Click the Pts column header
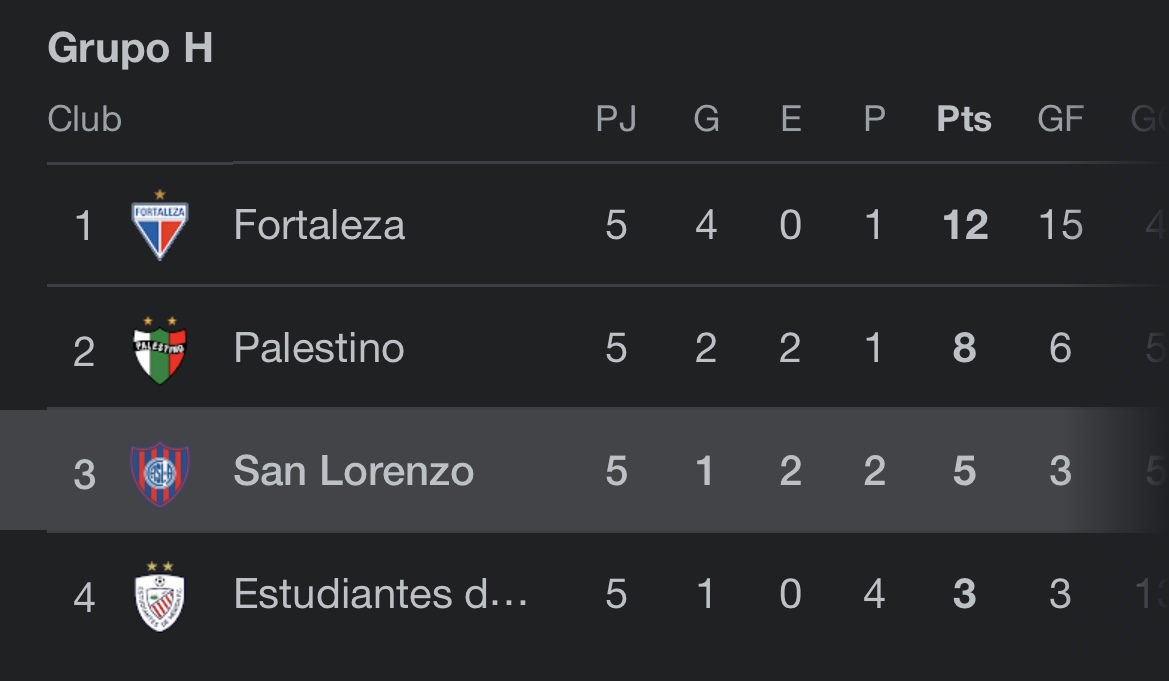Image resolution: width=1169 pixels, height=681 pixels. coord(964,119)
